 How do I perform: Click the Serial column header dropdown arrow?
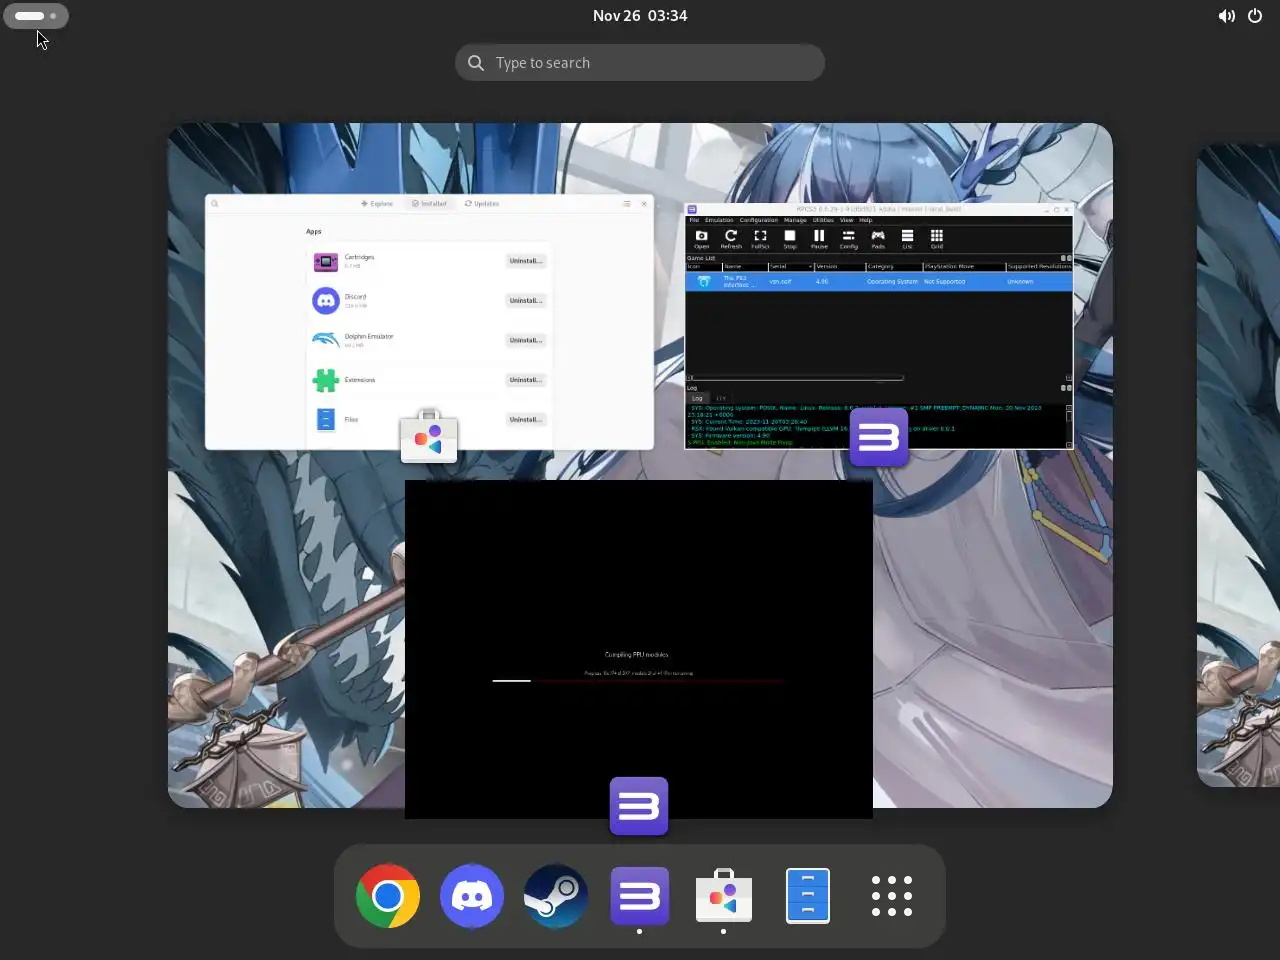pyautogui.click(x=810, y=267)
